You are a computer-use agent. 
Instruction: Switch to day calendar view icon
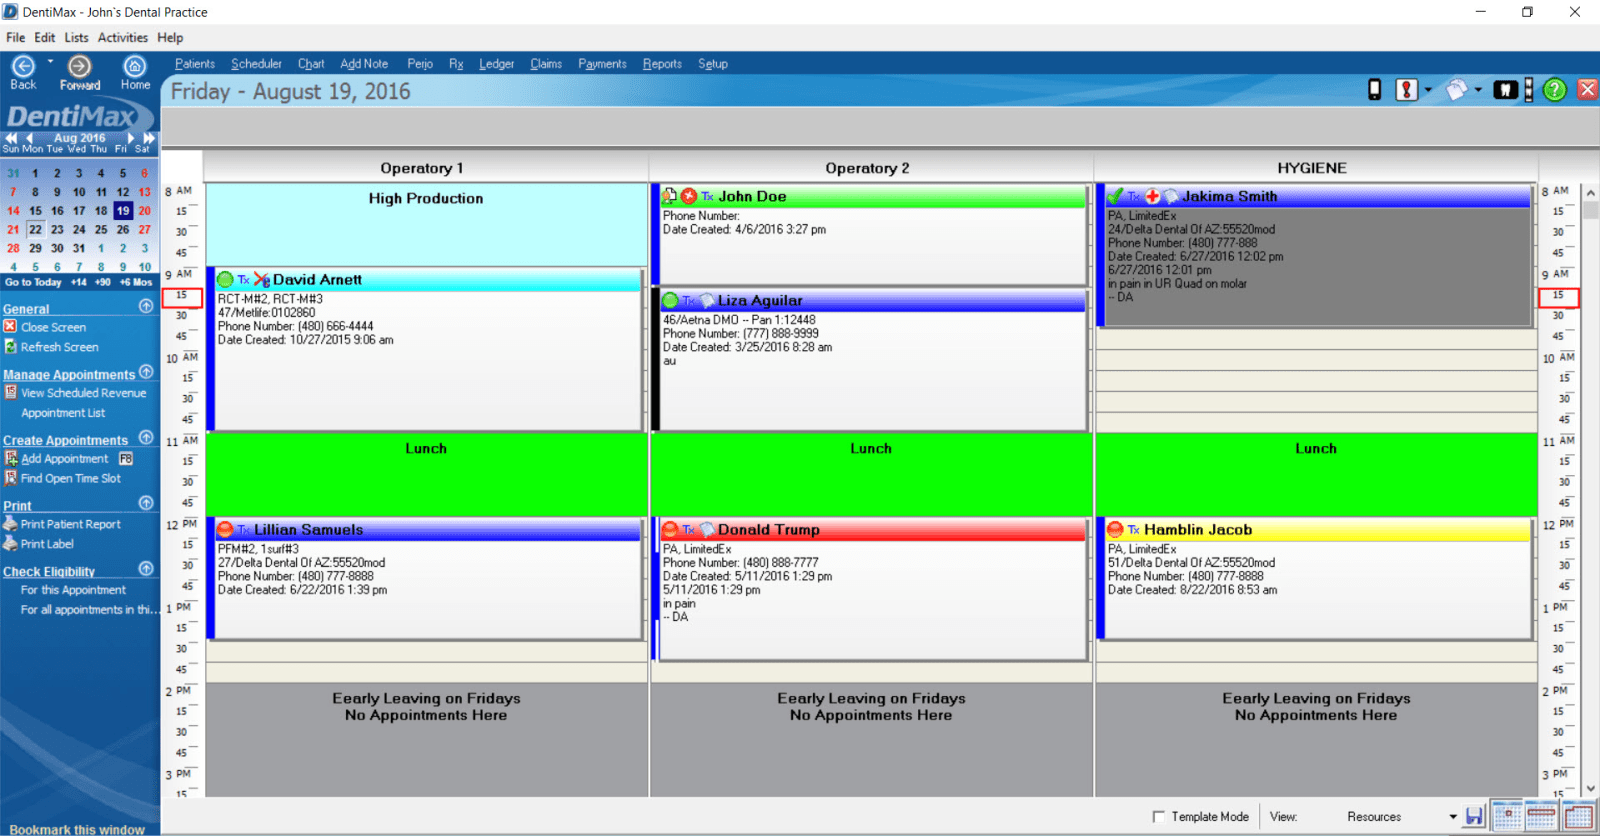[x=1507, y=816]
